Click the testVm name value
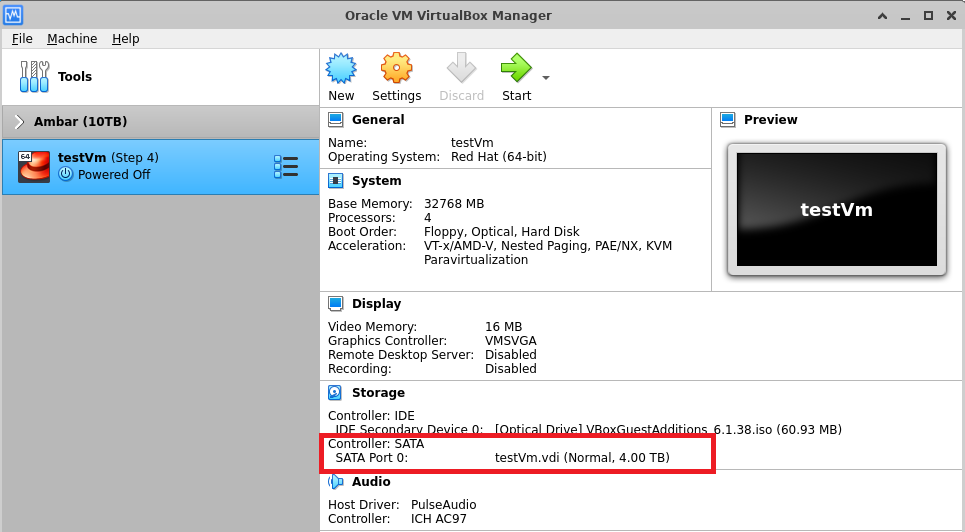965x532 pixels. 472,143
